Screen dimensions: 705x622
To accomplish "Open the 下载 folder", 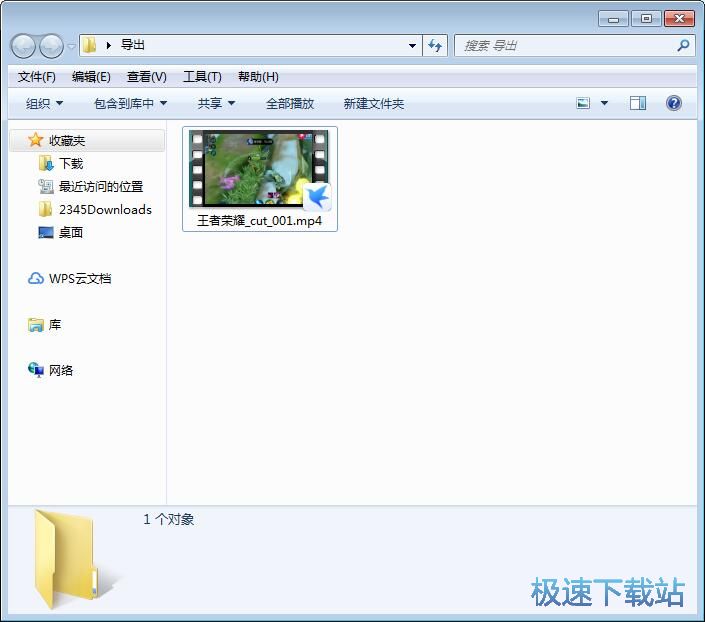I will (x=71, y=164).
